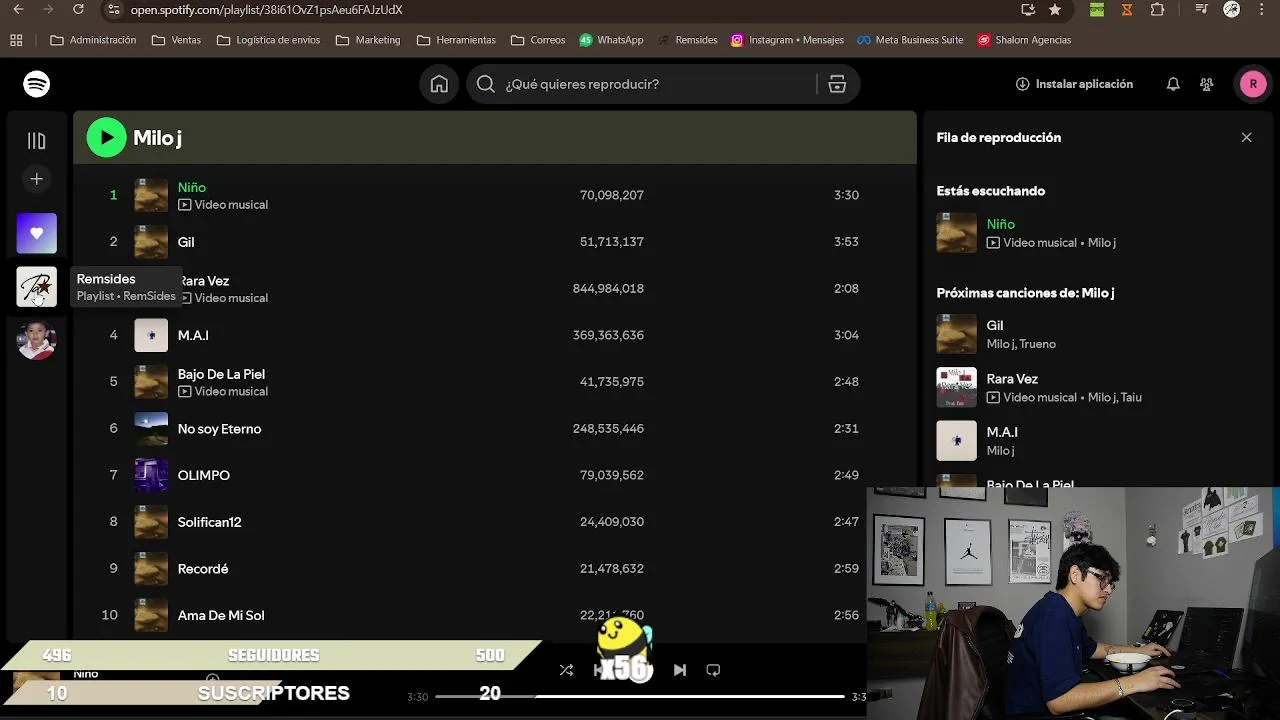Create new playlist plus icon
This screenshot has width=1280, height=720.
point(37,179)
